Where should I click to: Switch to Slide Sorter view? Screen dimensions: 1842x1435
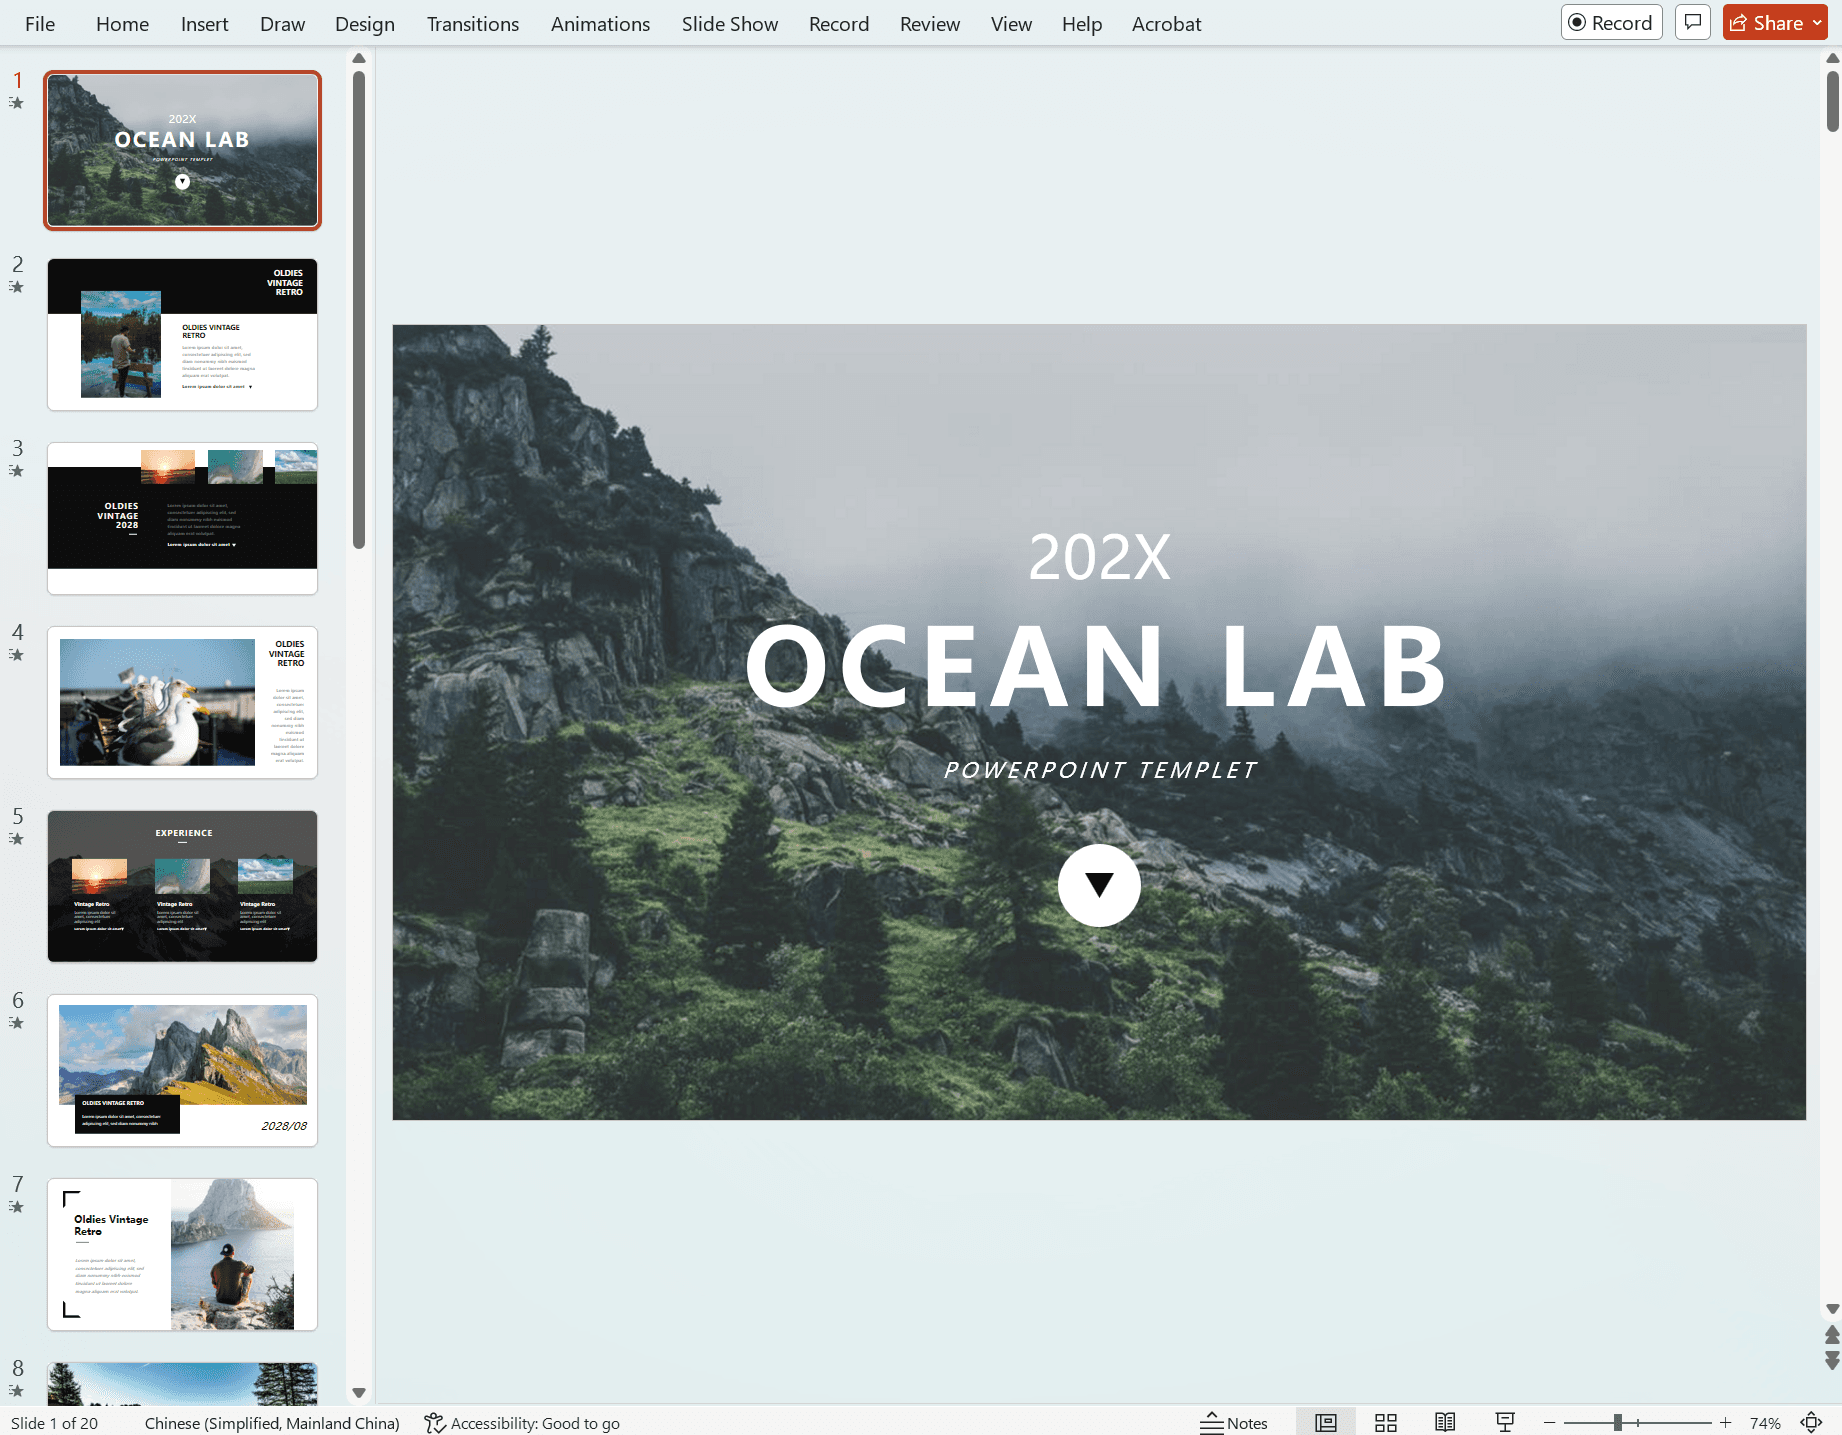[x=1385, y=1423]
